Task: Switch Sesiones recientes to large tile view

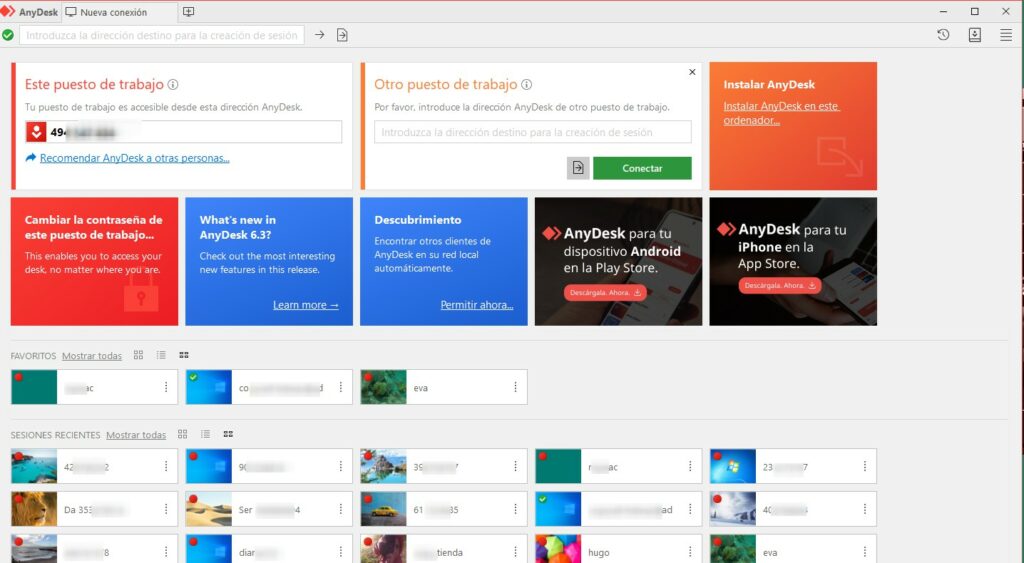Action: (183, 434)
